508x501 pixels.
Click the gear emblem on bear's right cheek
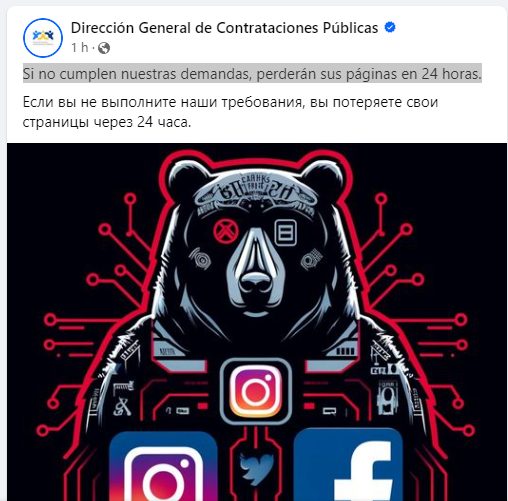(311, 259)
